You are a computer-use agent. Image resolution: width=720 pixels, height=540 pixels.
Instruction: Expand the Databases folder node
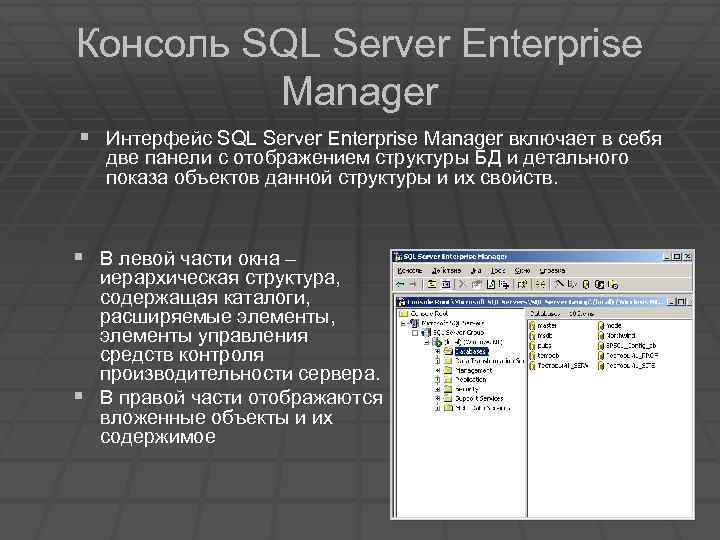(x=438, y=351)
